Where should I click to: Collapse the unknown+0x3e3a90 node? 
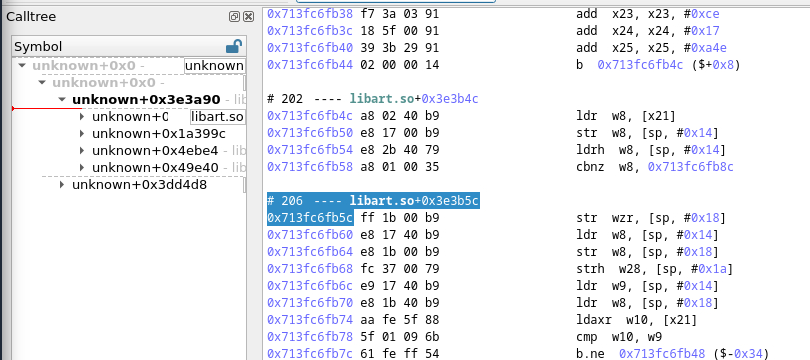[62, 100]
